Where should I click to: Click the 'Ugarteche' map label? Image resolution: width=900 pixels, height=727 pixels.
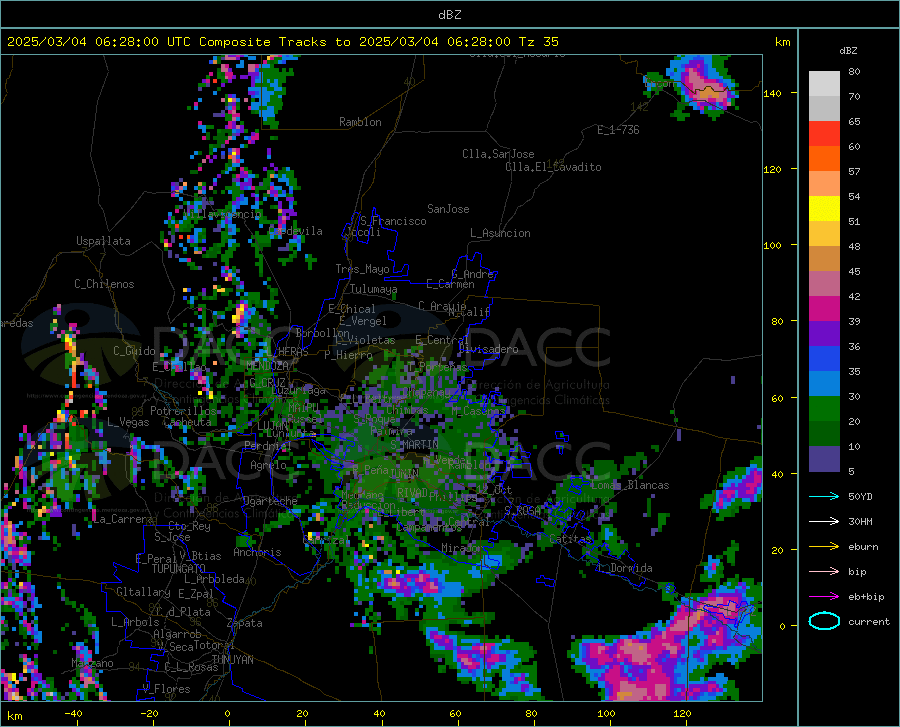pos(270,501)
